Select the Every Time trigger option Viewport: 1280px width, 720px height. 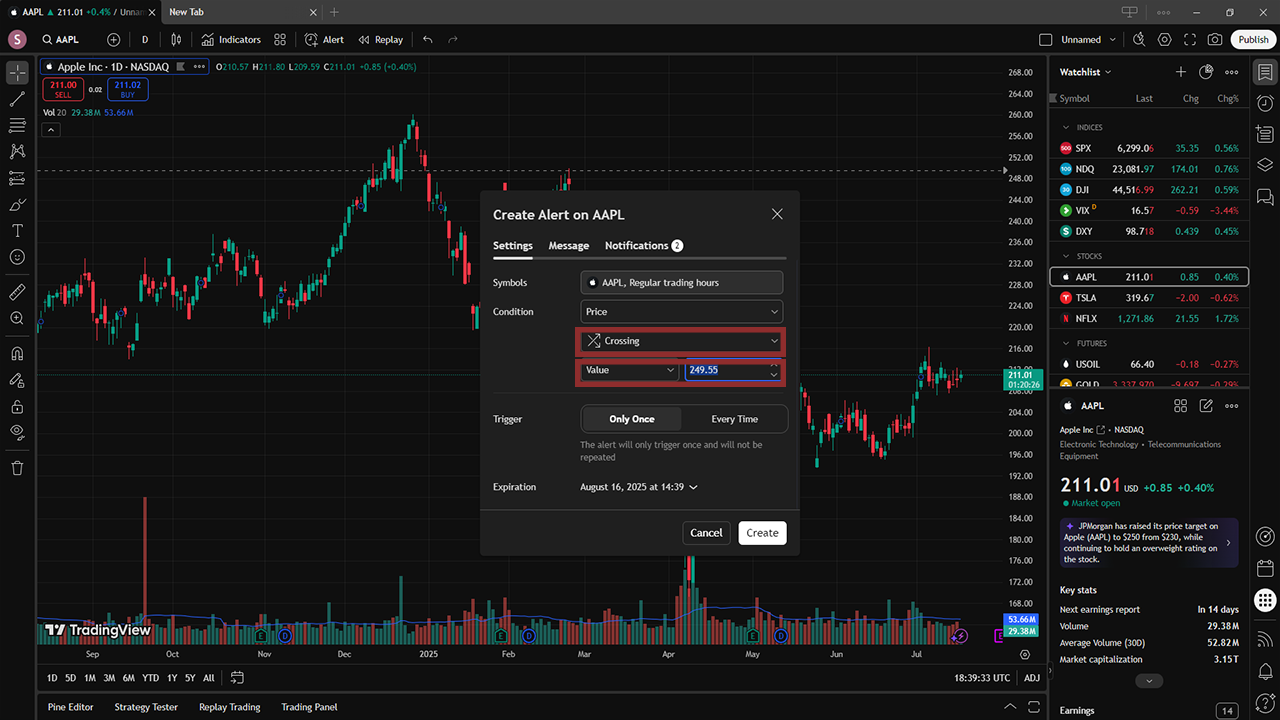point(734,419)
